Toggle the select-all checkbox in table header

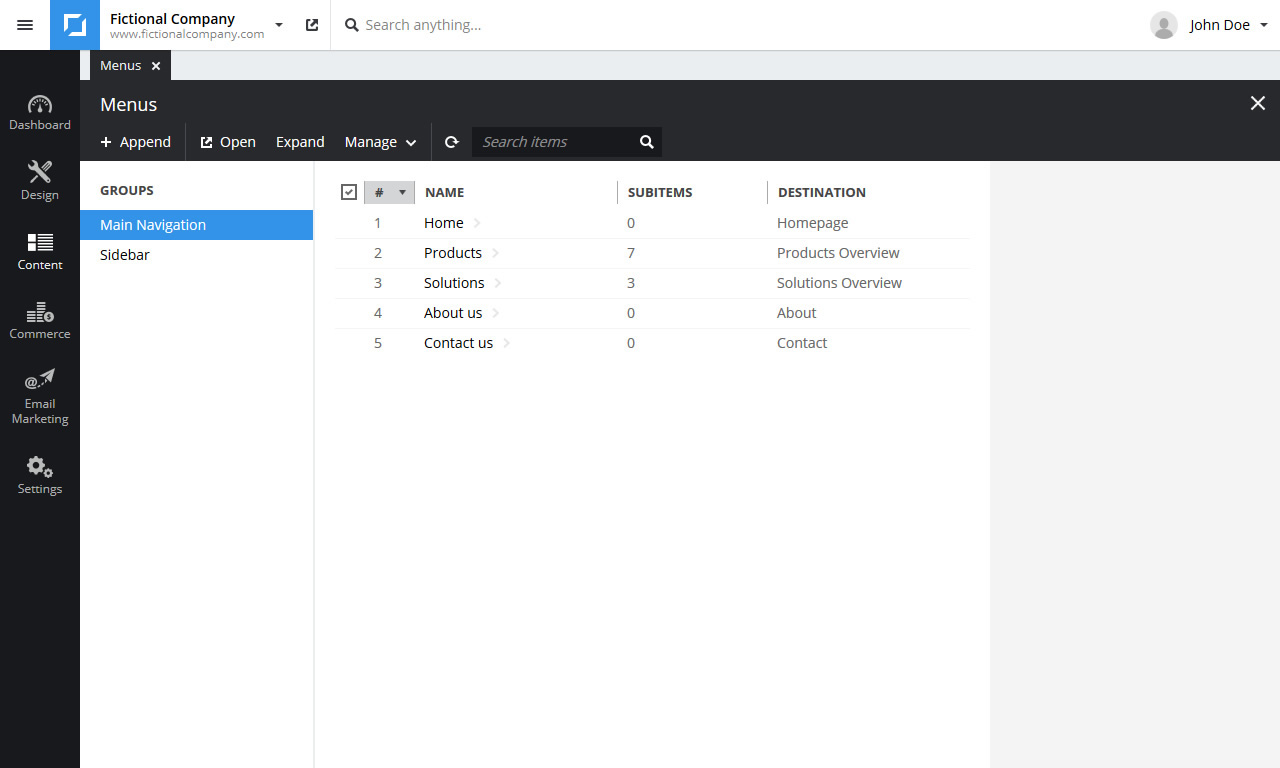(x=349, y=192)
